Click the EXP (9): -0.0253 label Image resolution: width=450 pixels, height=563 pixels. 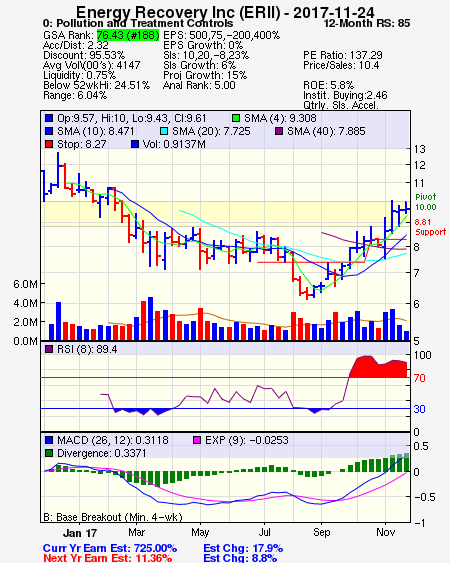[x=246, y=440]
